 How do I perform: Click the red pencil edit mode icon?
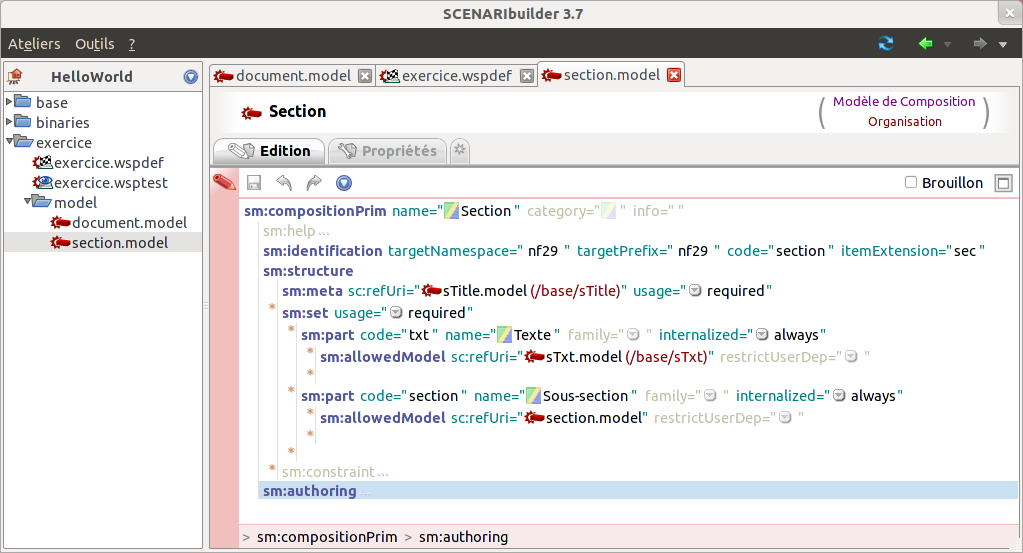pyautogui.click(x=224, y=182)
